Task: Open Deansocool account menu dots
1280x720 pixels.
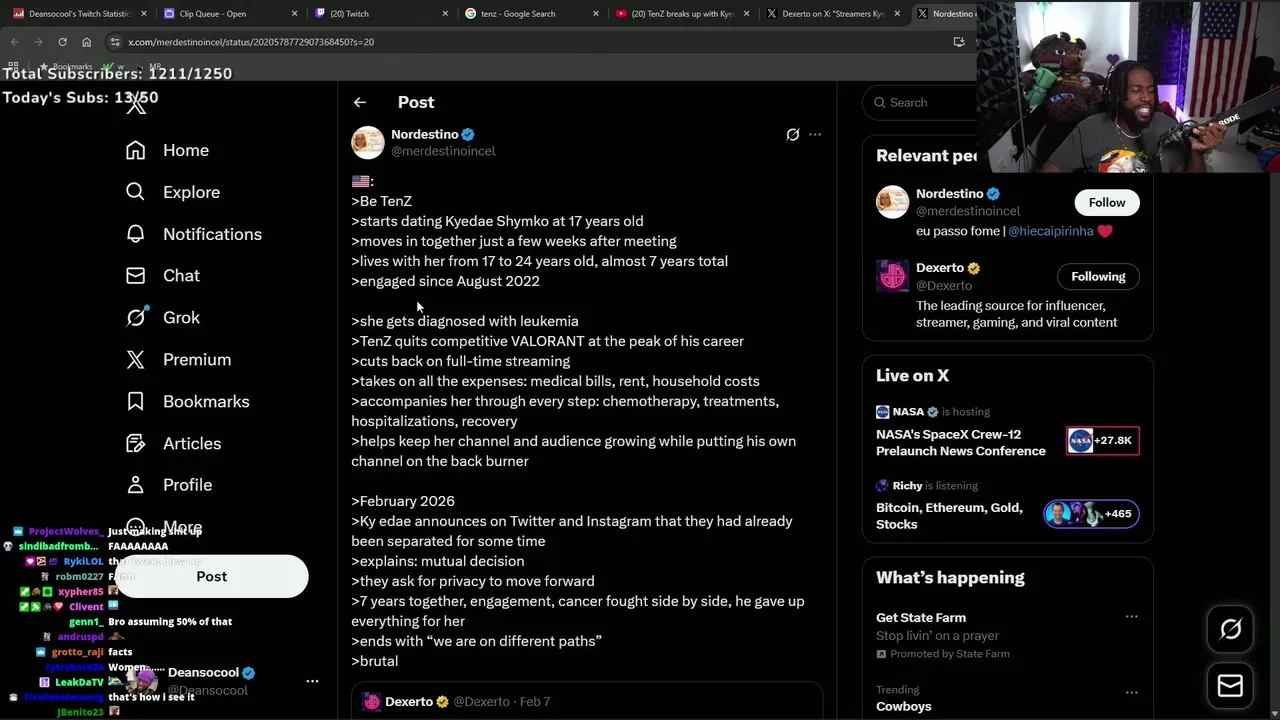Action: coord(312,681)
